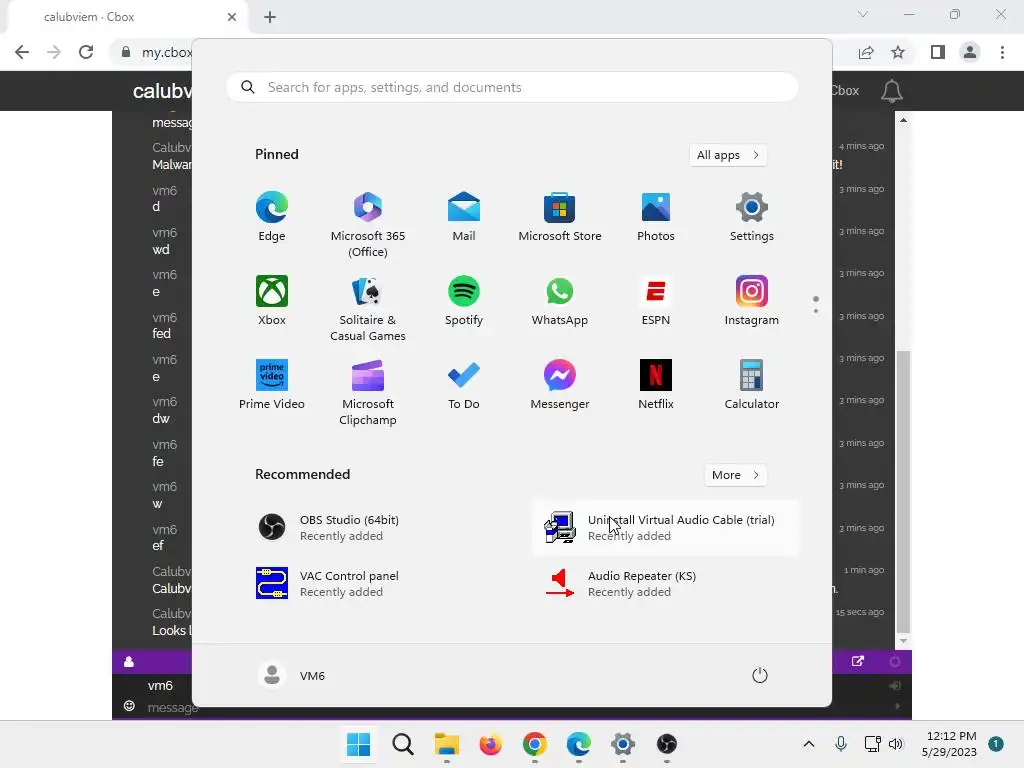Show All apps list

click(x=728, y=155)
